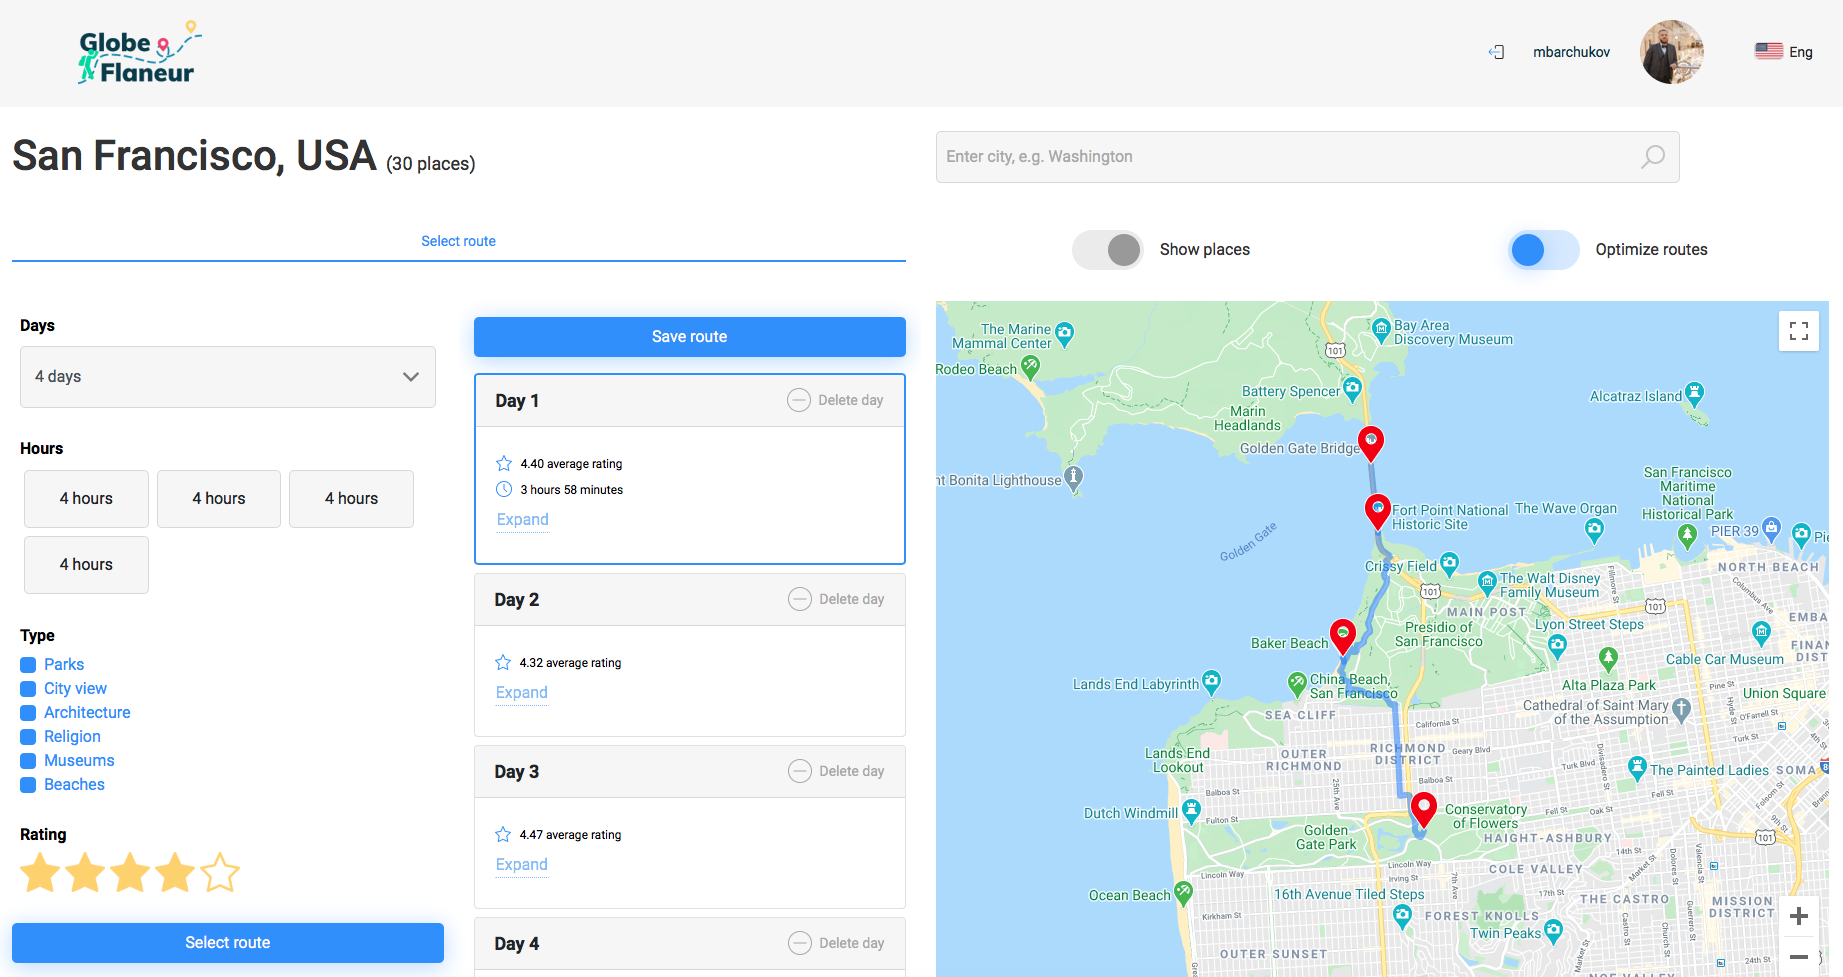Click the Baker Beach red marker
The image size is (1843, 977).
point(1343,637)
